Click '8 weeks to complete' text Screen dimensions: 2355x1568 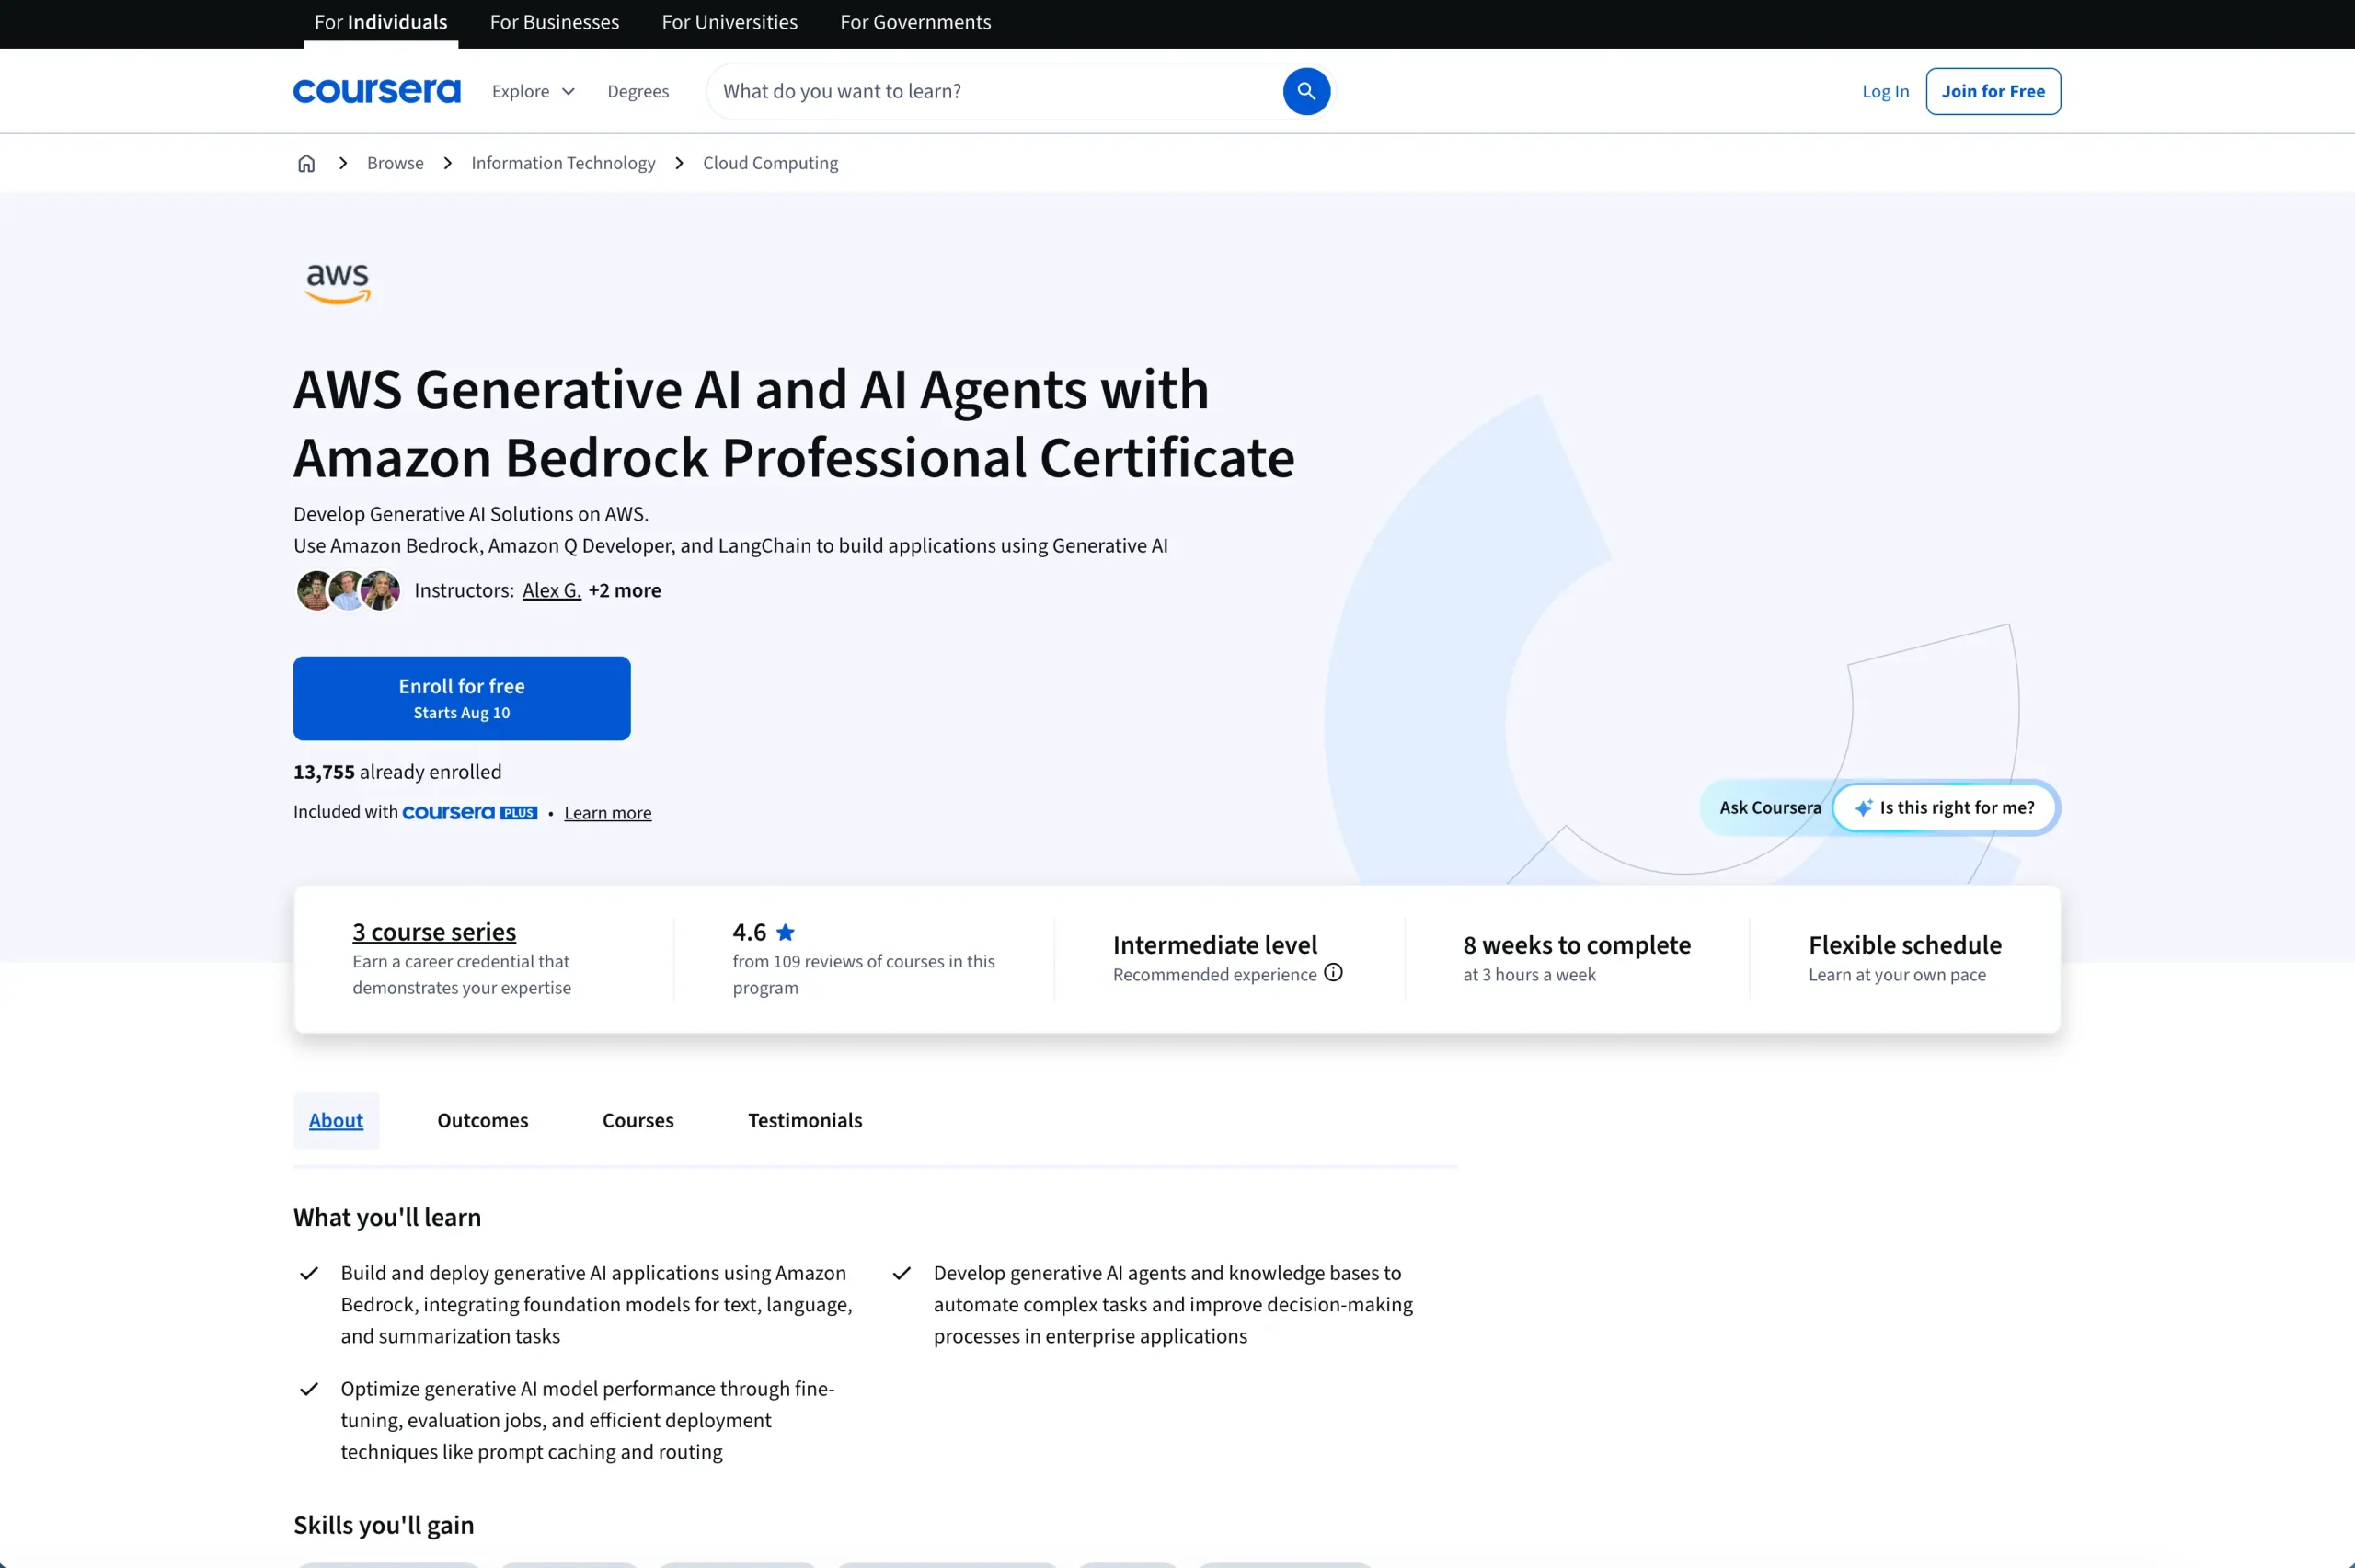(1577, 945)
